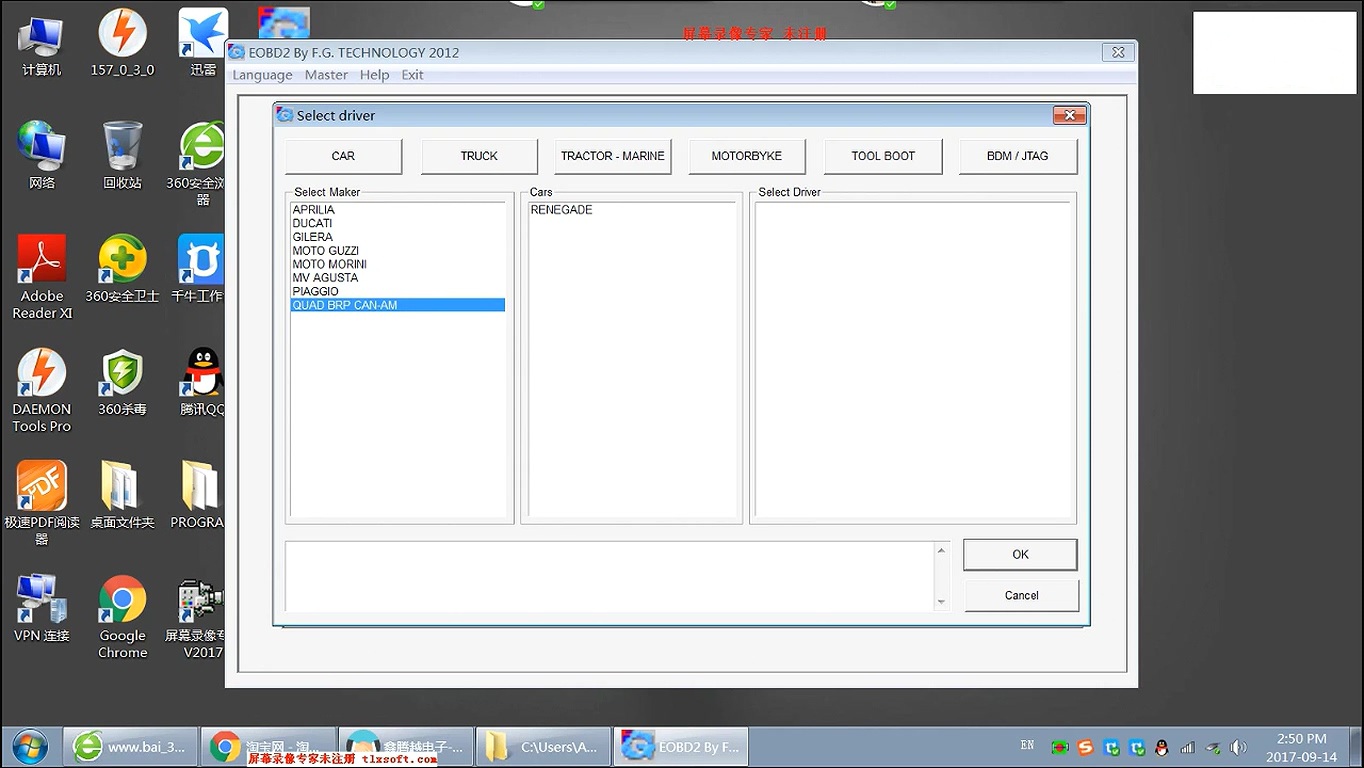Screen dimensions: 1364x768
Task: Click the Exit menu item
Action: pyautogui.click(x=412, y=75)
